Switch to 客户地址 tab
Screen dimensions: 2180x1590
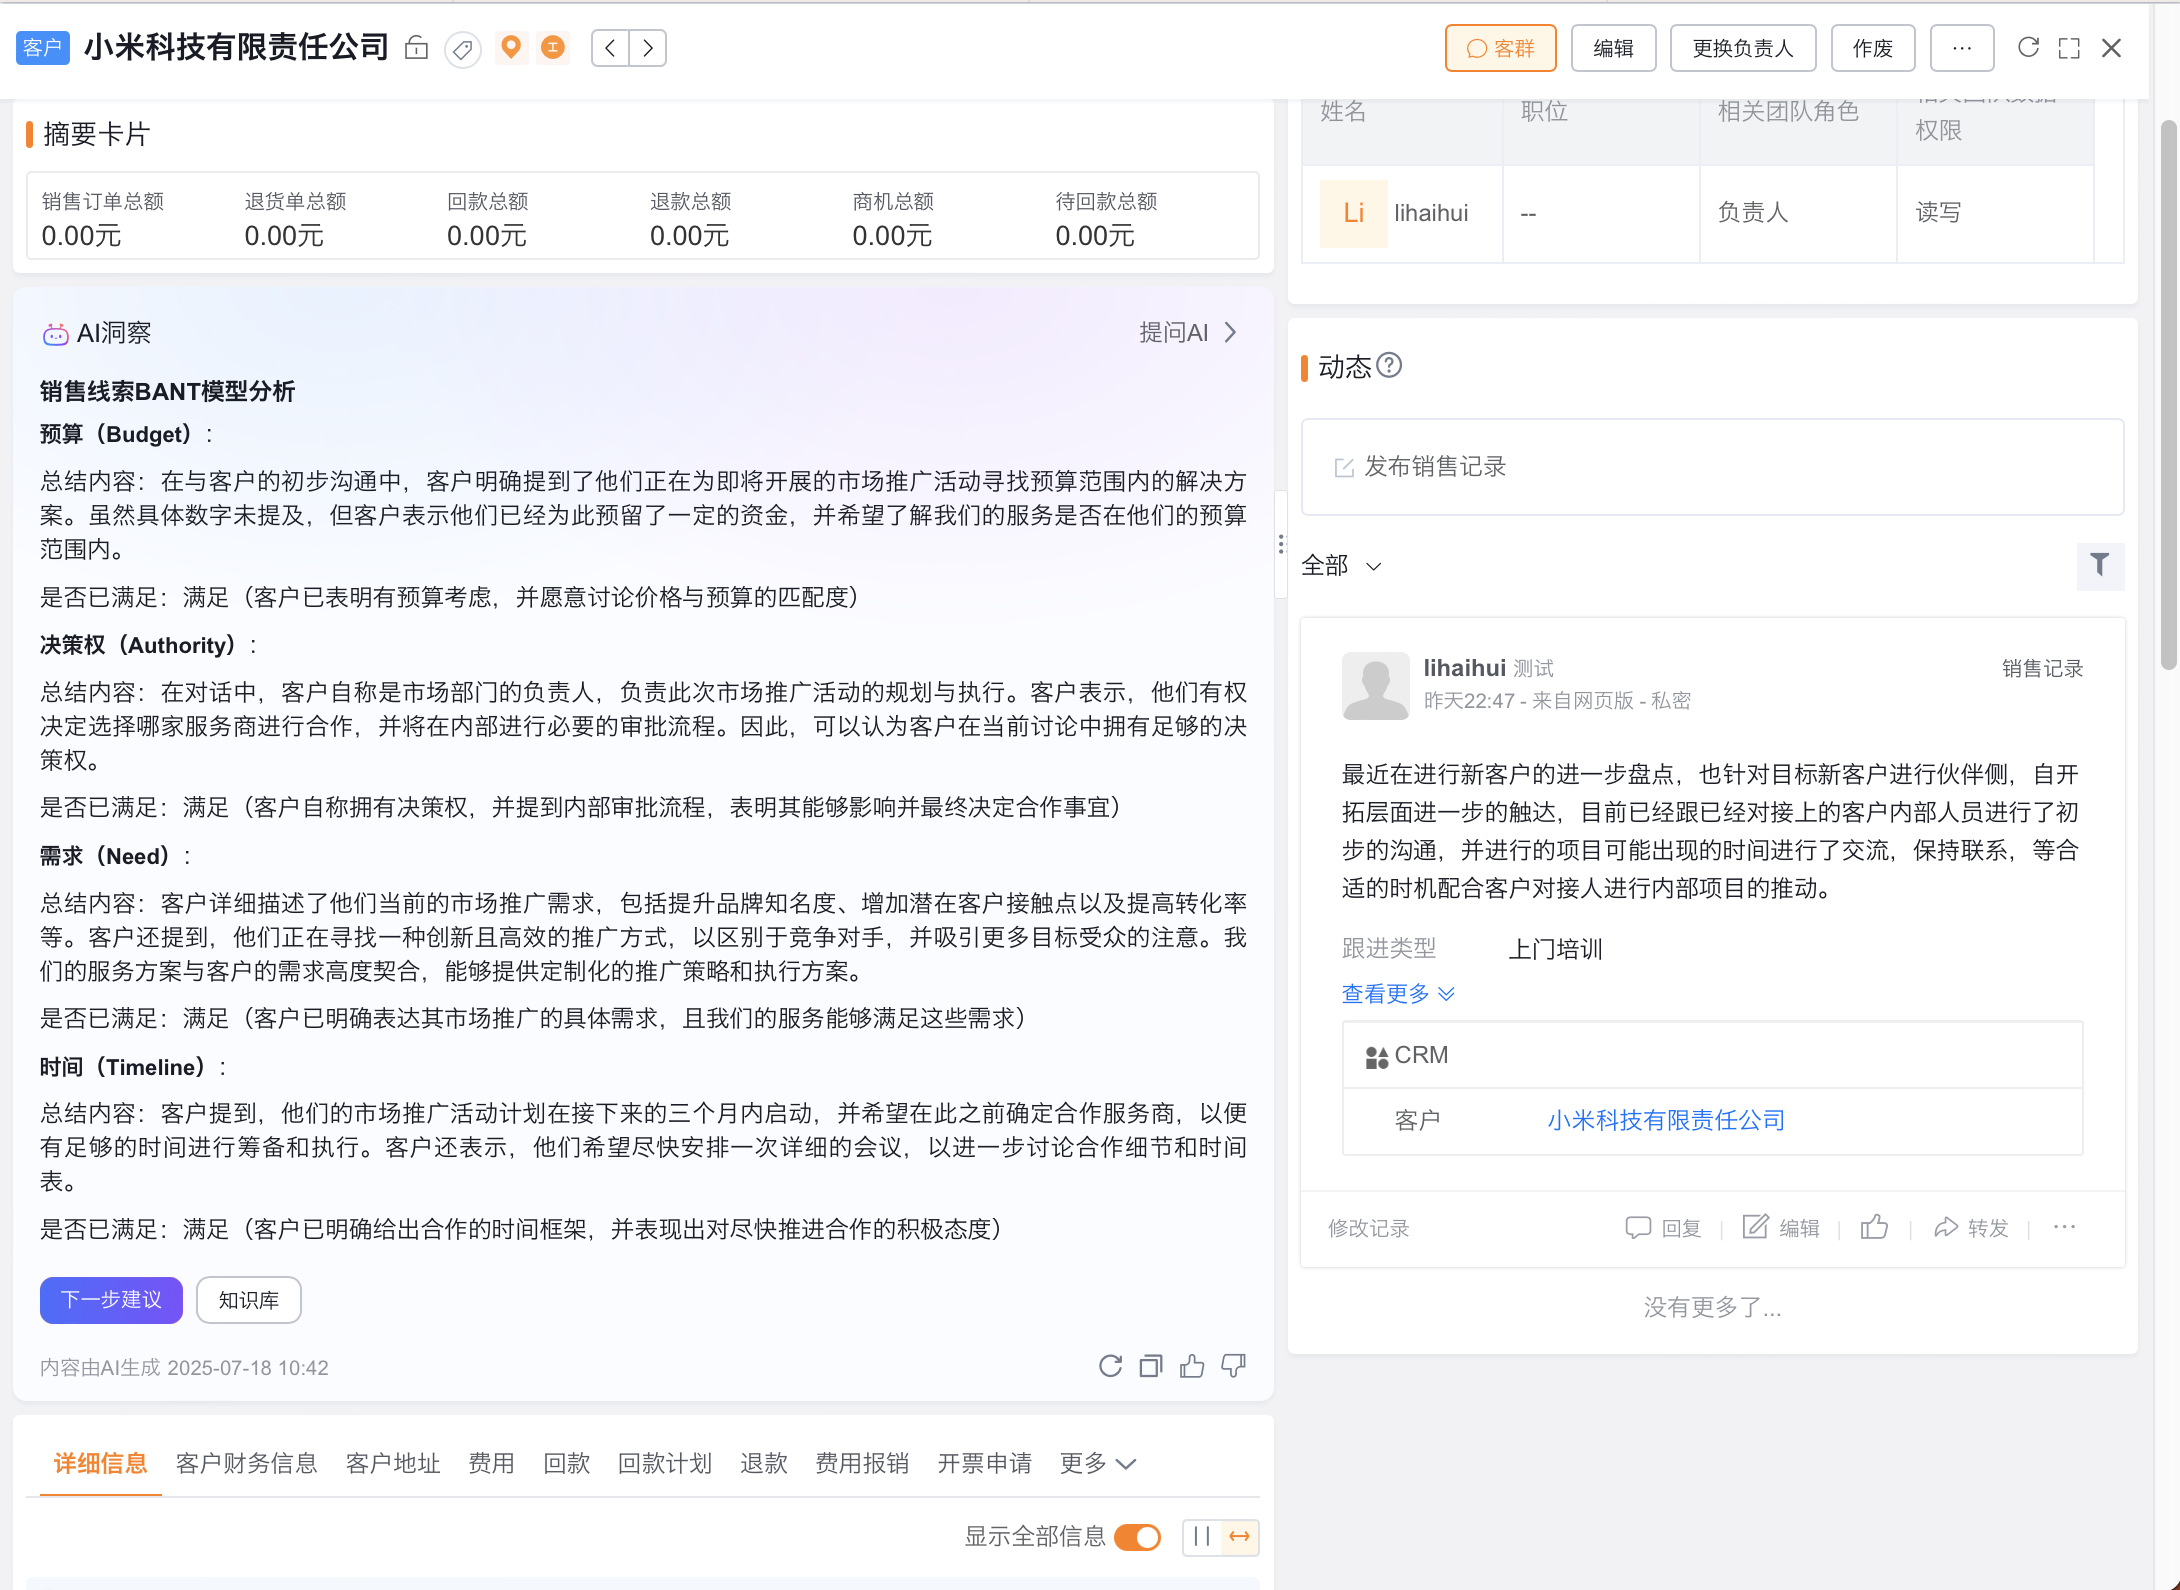pos(393,1464)
